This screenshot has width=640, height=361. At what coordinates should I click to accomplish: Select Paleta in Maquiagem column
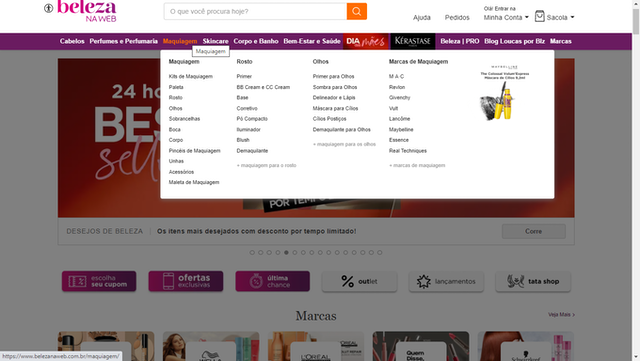coord(176,87)
